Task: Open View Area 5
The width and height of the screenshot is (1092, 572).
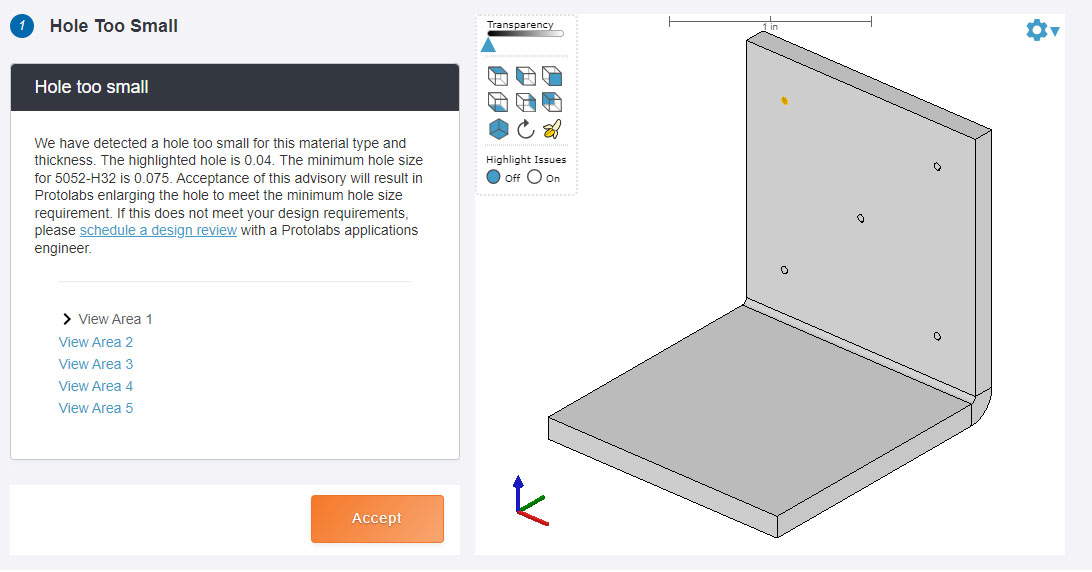Action: (x=96, y=408)
